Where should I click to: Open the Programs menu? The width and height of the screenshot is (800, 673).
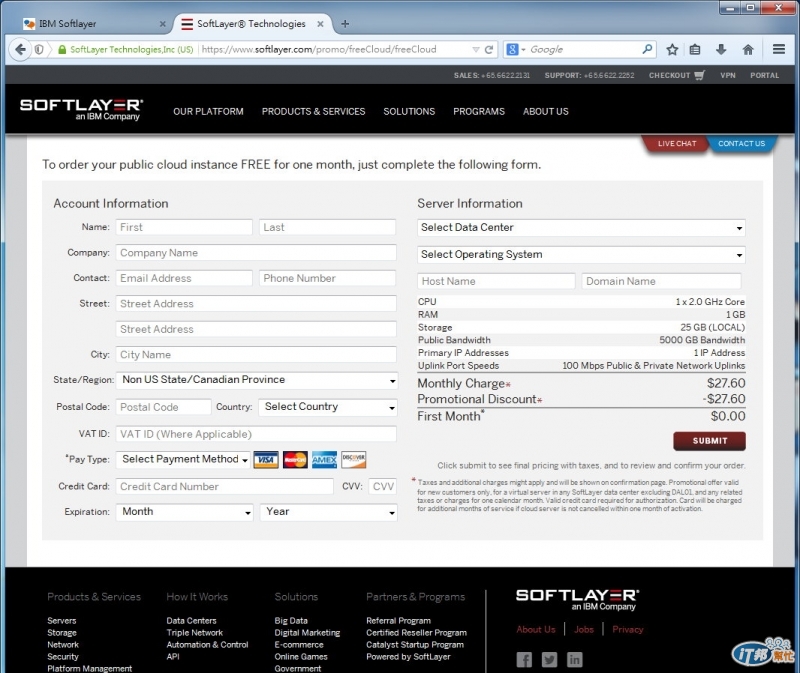(479, 111)
